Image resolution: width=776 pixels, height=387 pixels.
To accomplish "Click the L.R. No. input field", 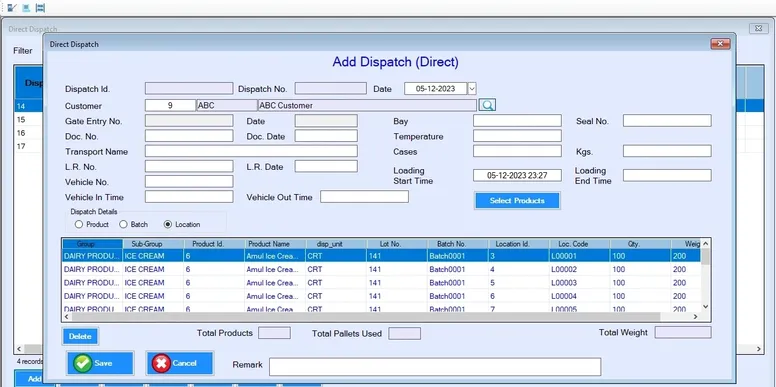I will [189, 166].
